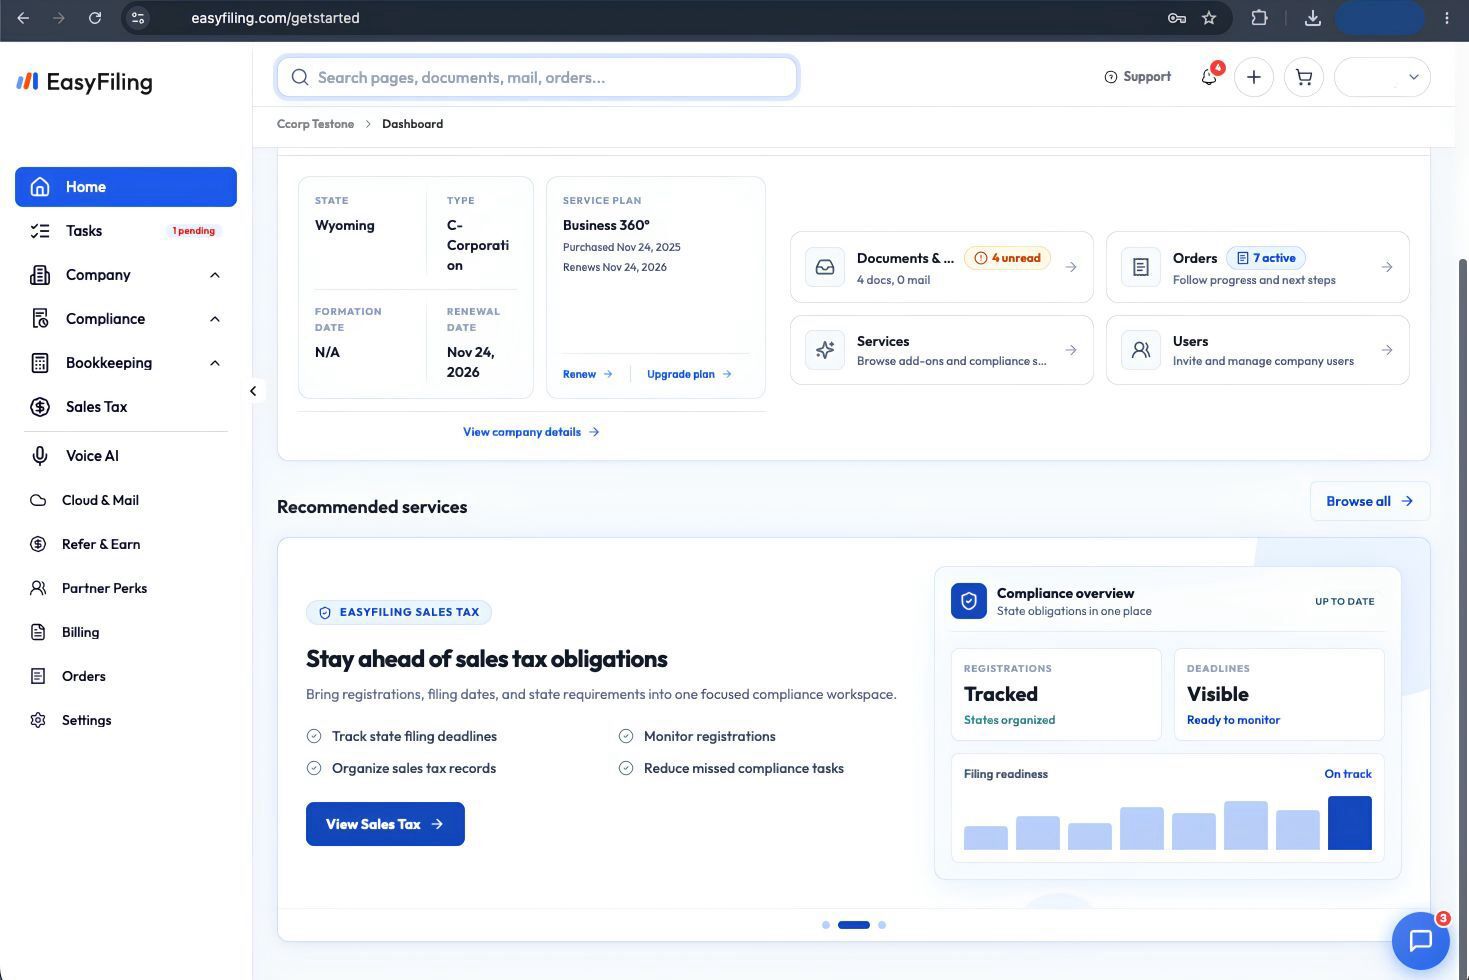Open browser downloads icon

tap(1313, 18)
